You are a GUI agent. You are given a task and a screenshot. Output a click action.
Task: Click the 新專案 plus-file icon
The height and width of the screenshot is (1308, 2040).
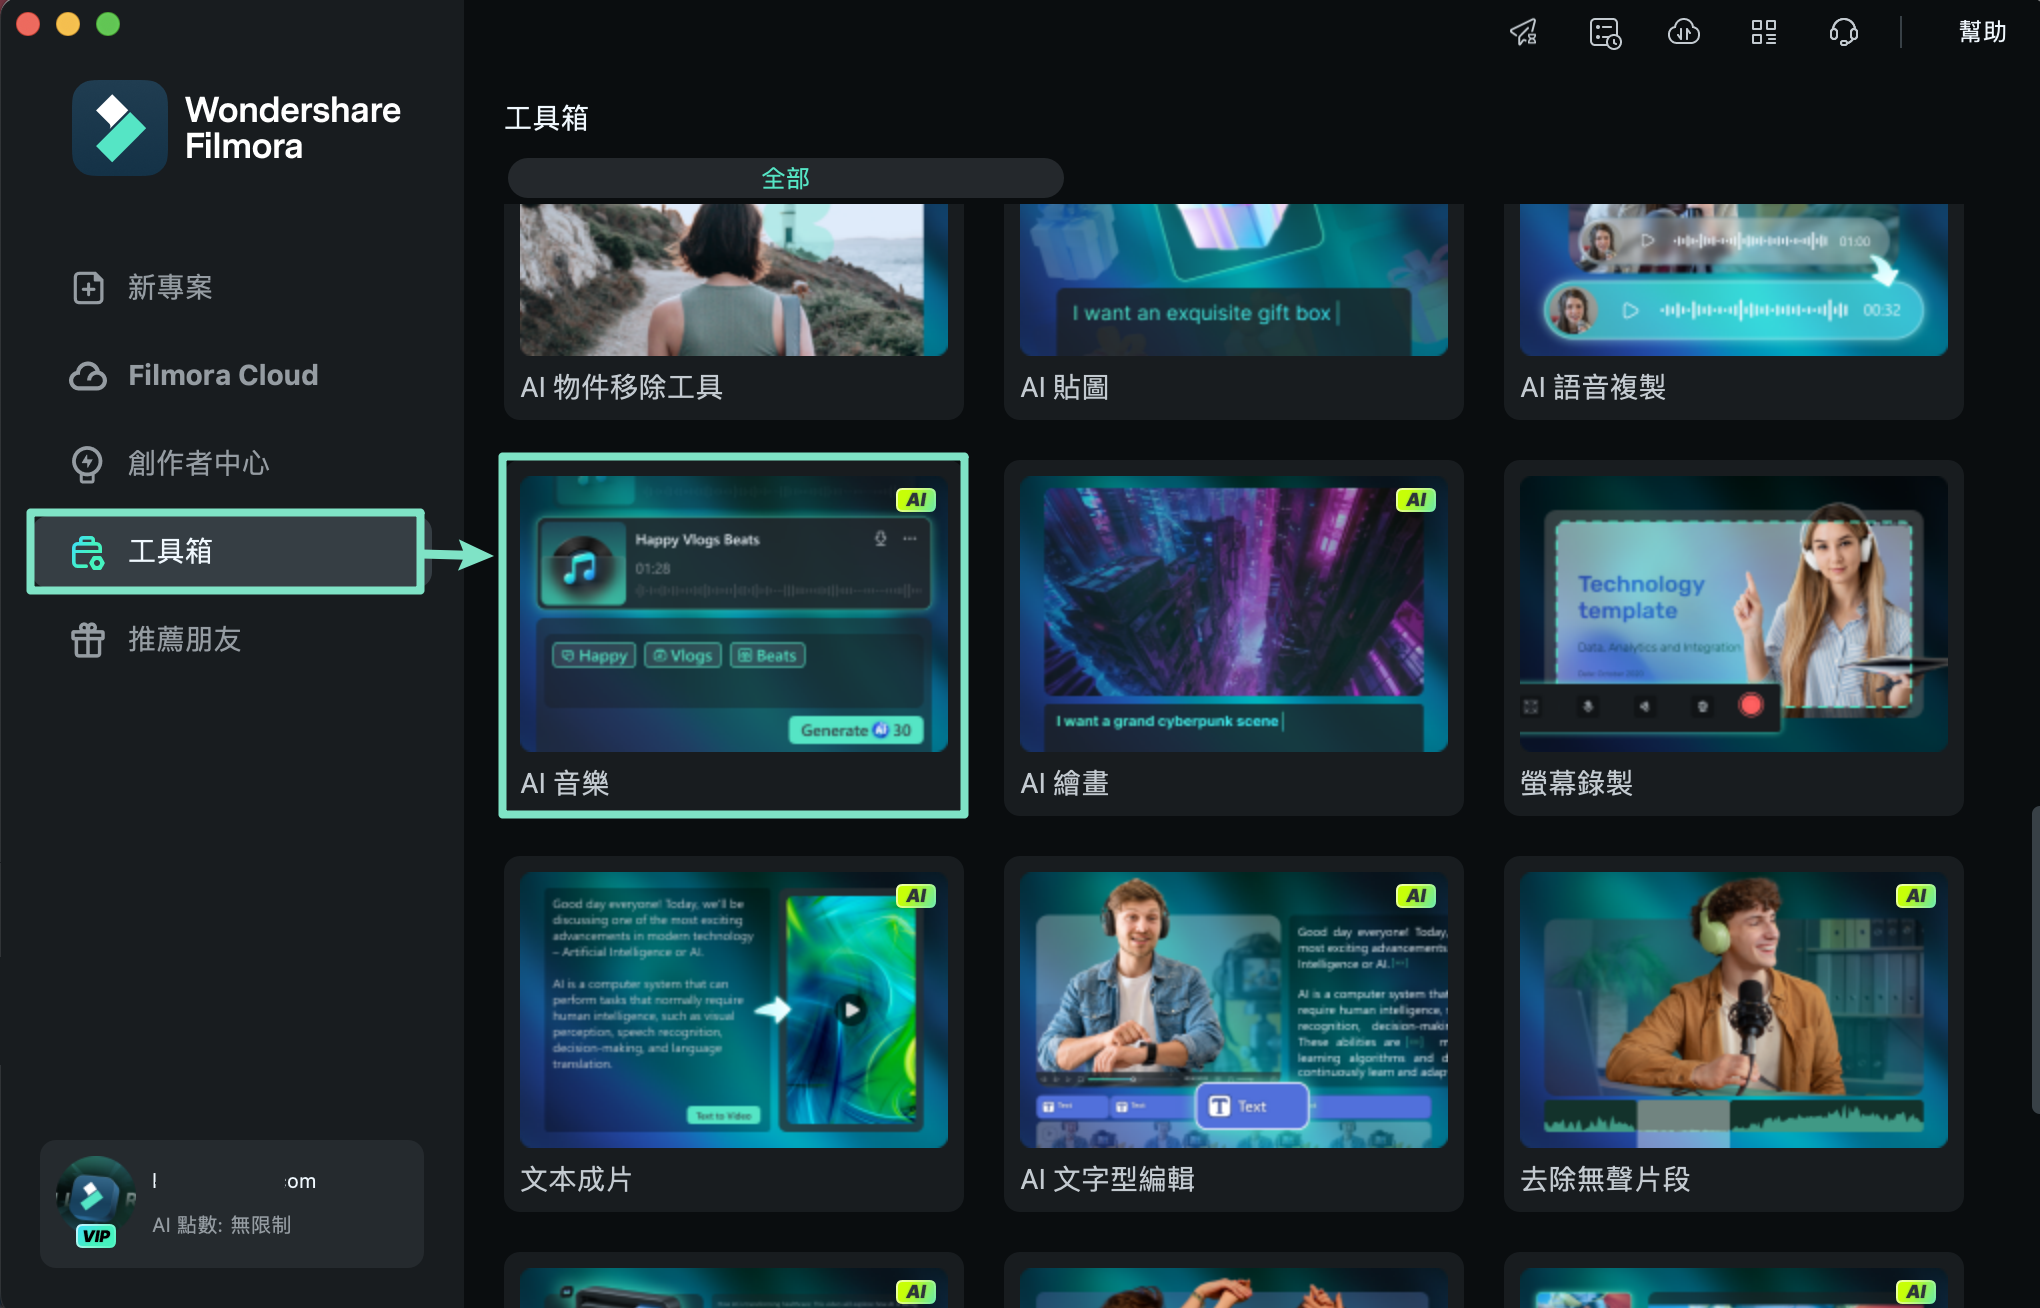point(88,288)
